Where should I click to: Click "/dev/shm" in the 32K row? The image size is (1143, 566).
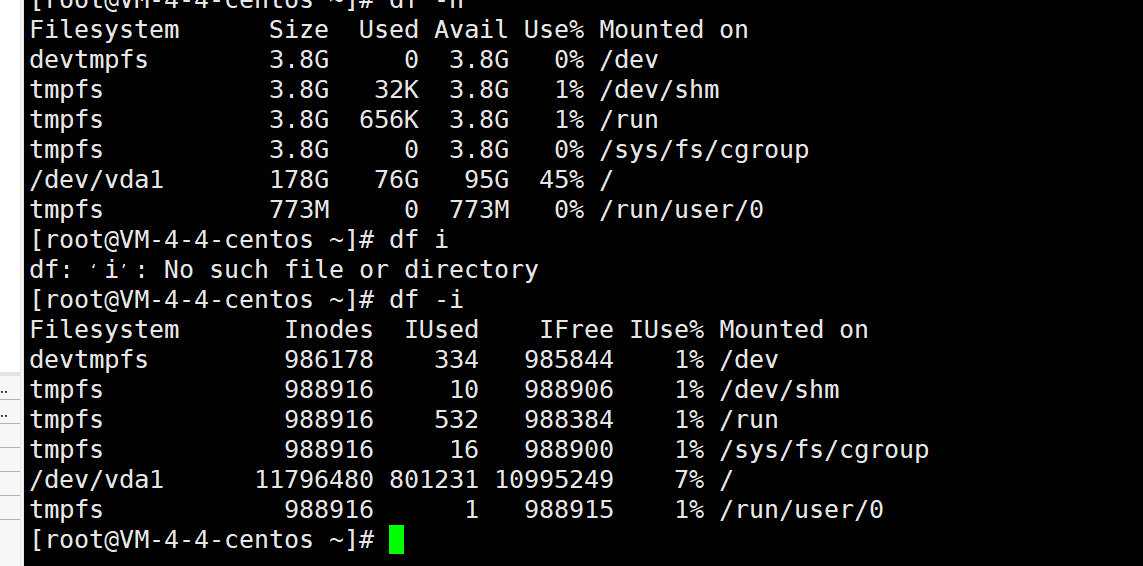click(x=659, y=90)
